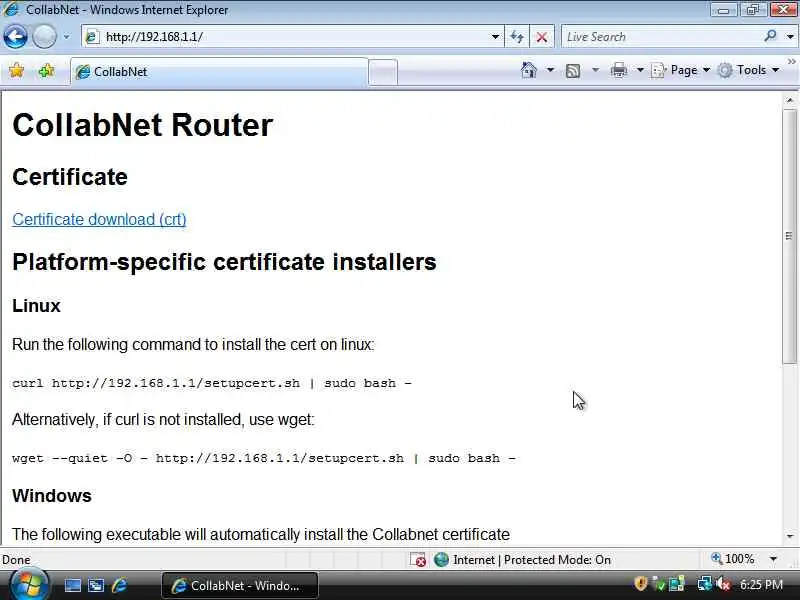Click the green arrow tray icon
Image resolution: width=800 pixels, height=600 pixels.
[x=659, y=583]
